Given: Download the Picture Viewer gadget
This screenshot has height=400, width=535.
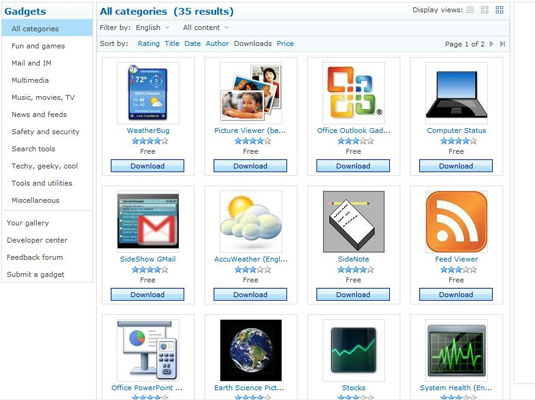Looking at the screenshot, I should point(250,166).
